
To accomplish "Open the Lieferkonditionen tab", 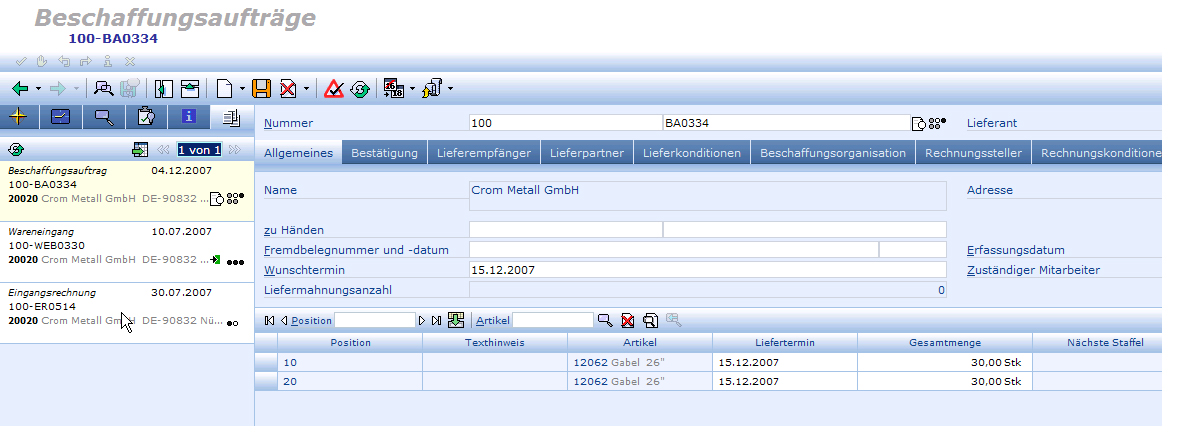I will (691, 153).
